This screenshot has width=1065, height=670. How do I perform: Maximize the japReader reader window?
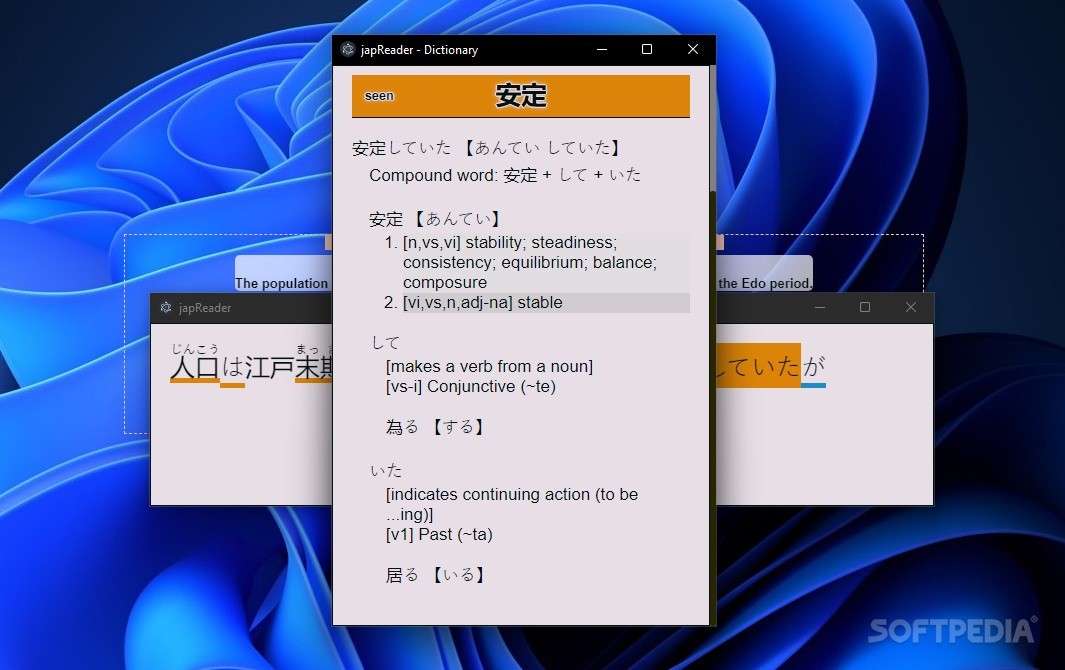coord(865,308)
